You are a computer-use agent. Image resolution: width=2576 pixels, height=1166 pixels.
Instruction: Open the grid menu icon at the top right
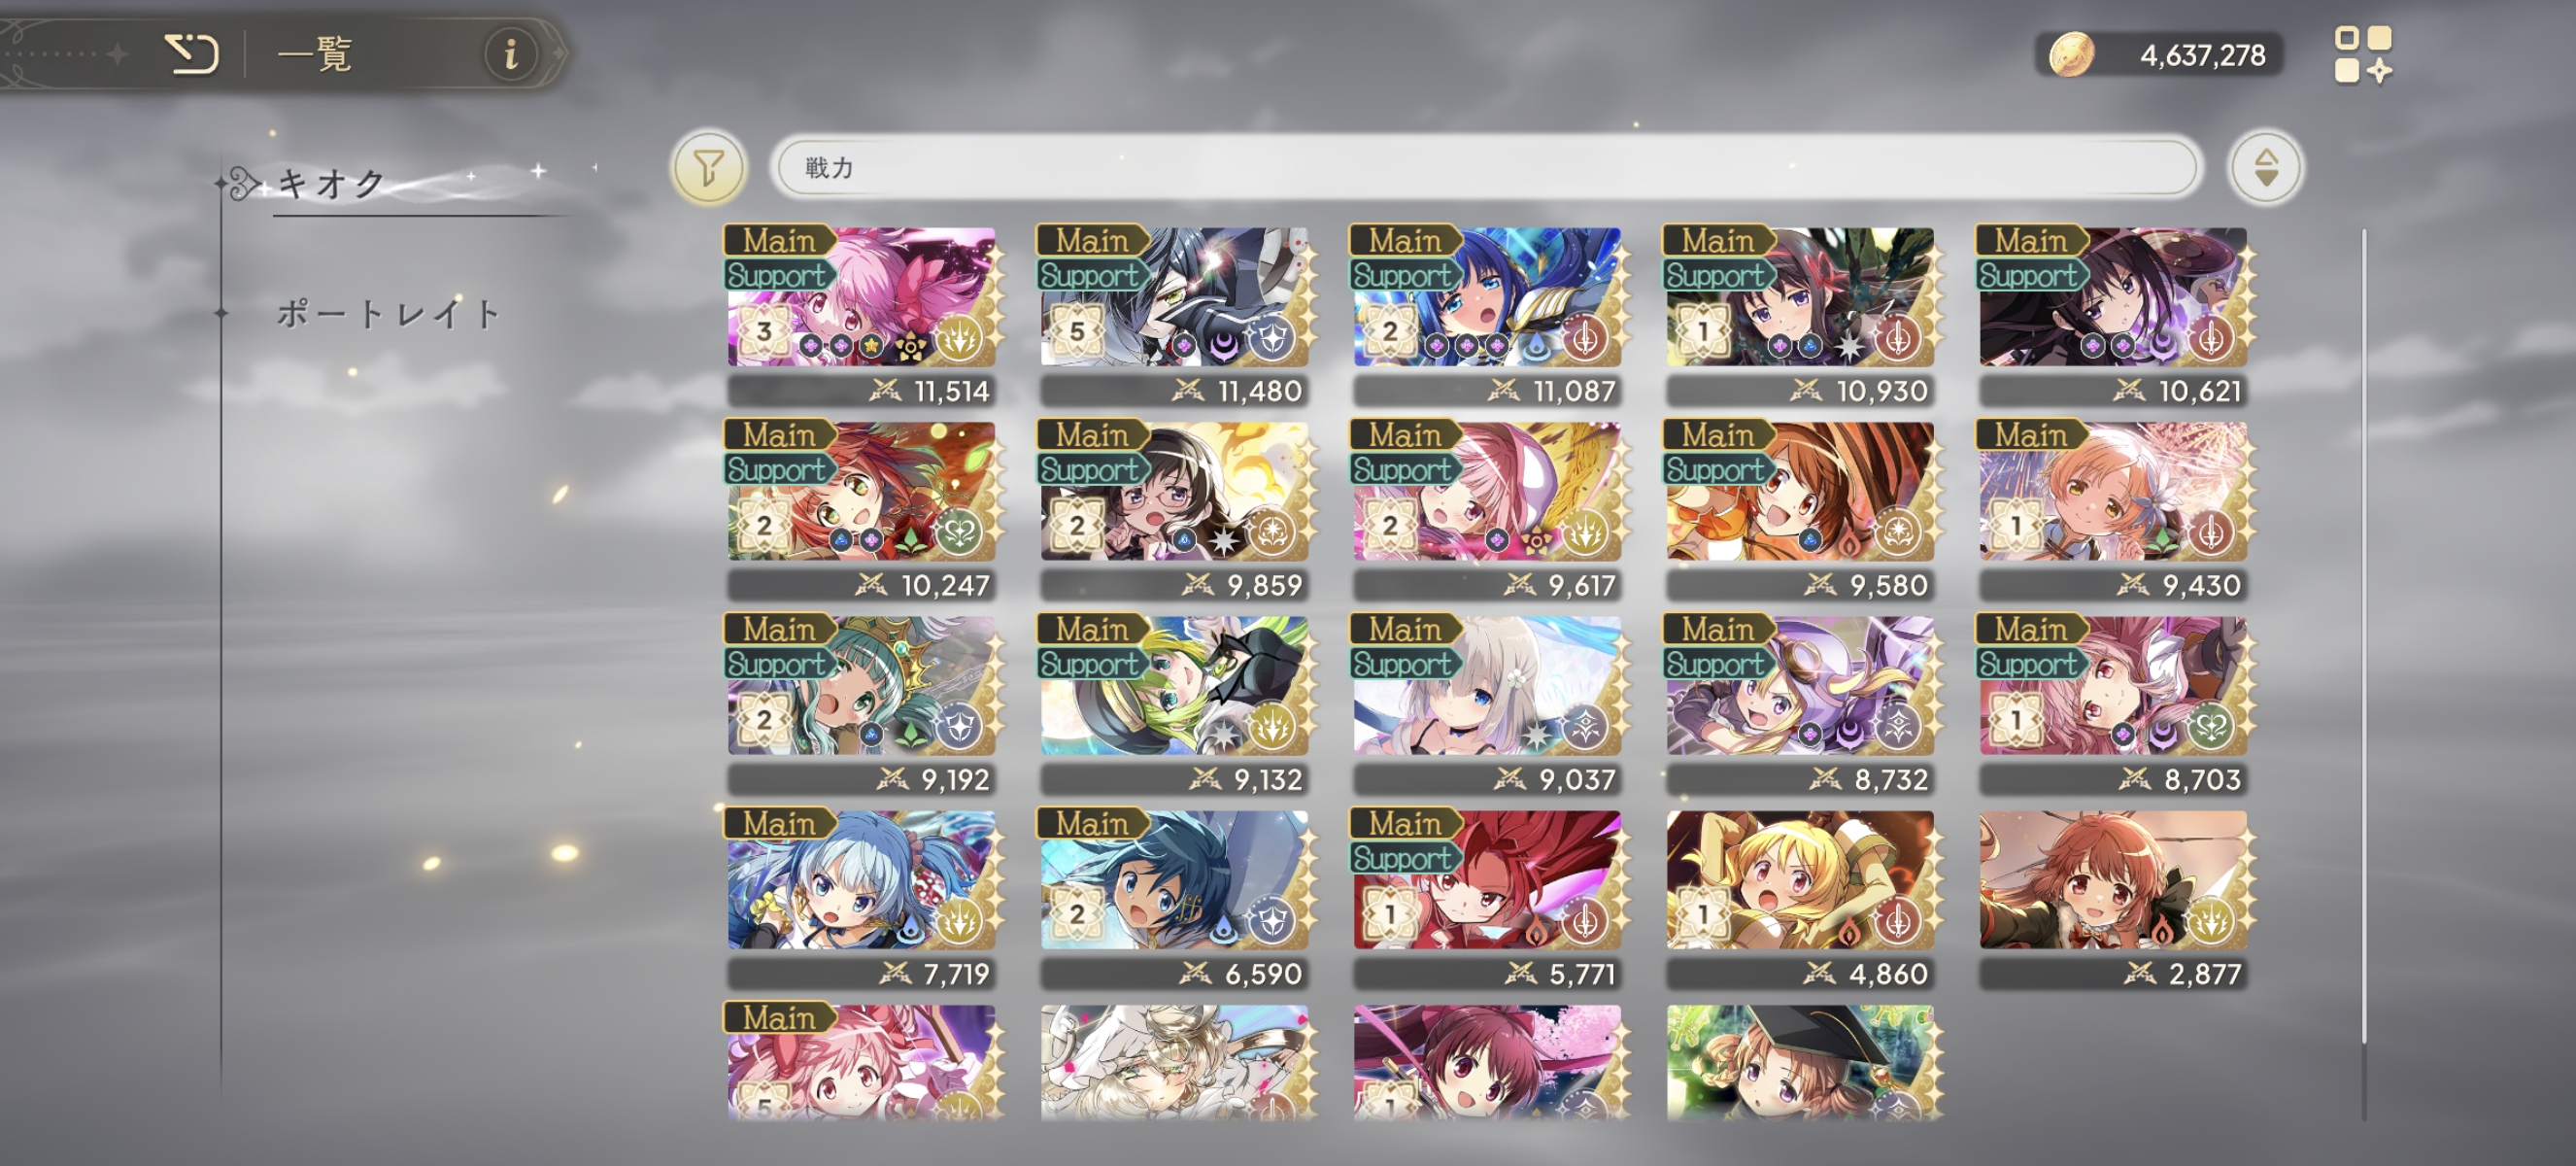click(x=2363, y=54)
